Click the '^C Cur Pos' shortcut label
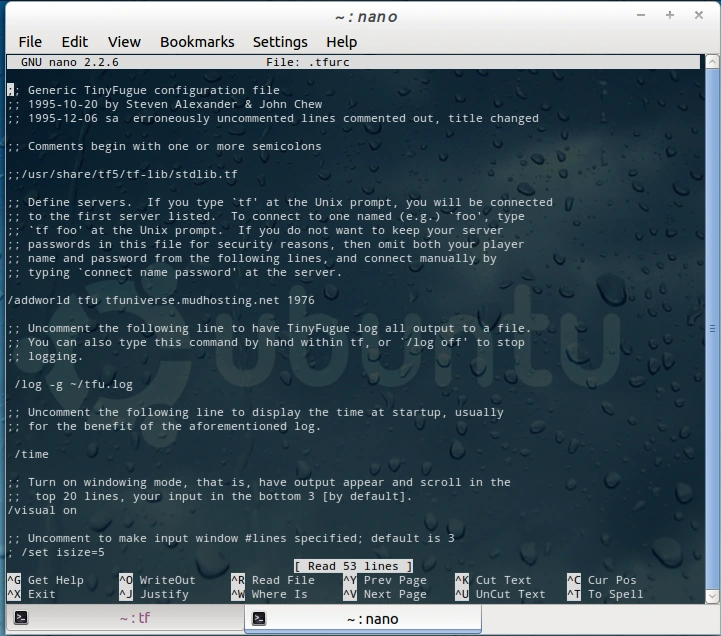 point(602,580)
